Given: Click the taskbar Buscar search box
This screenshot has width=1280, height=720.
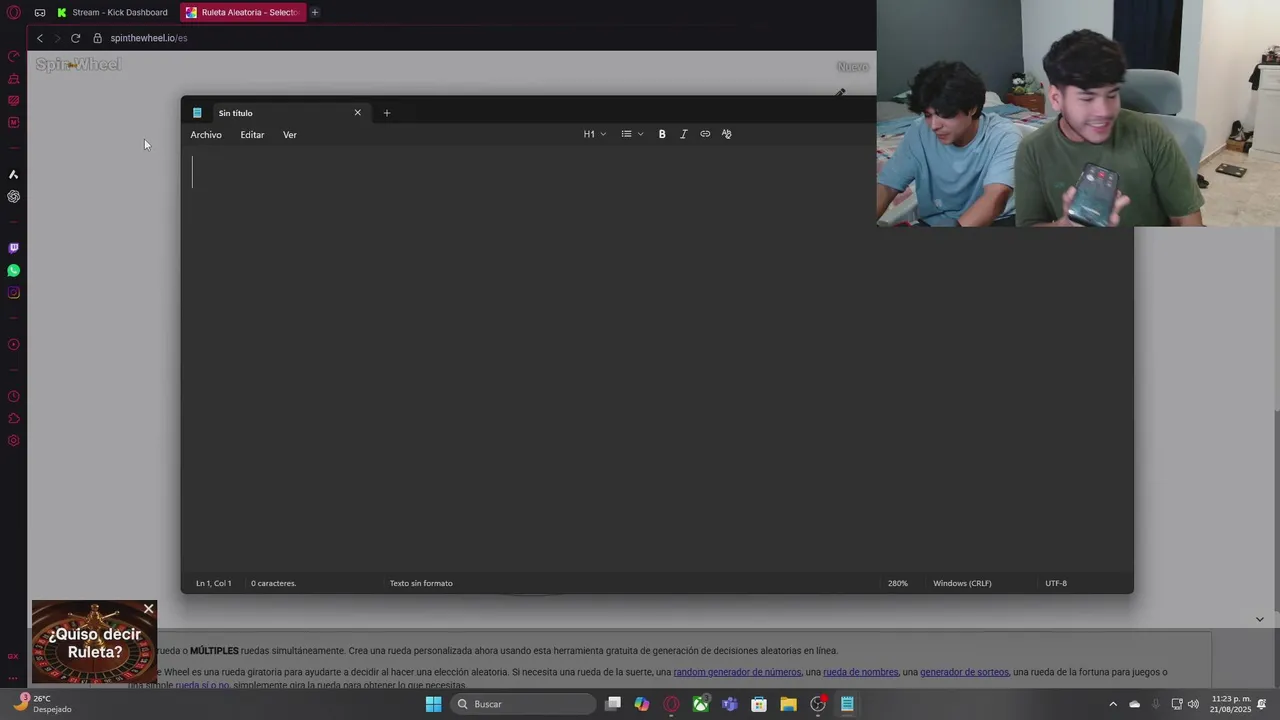Looking at the screenshot, I should [524, 704].
